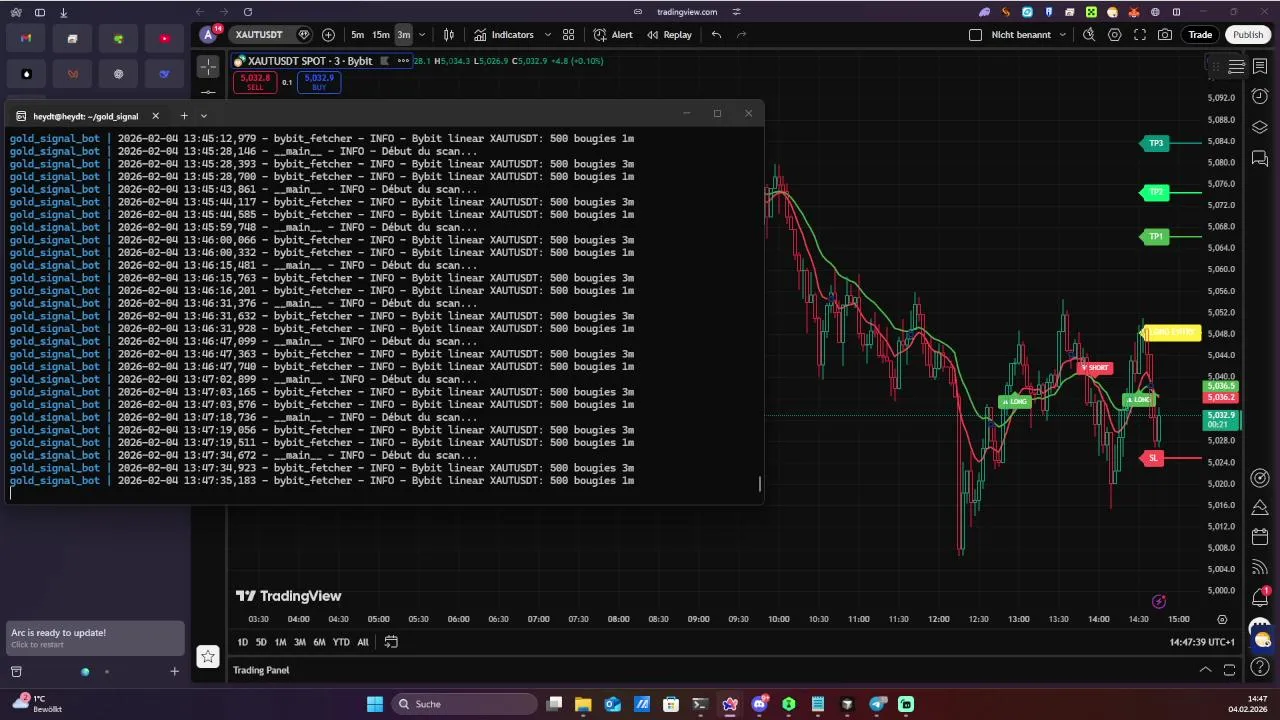This screenshot has width=1280, height=720.
Task: Click the Arc downloads icon
Action: (64, 12)
